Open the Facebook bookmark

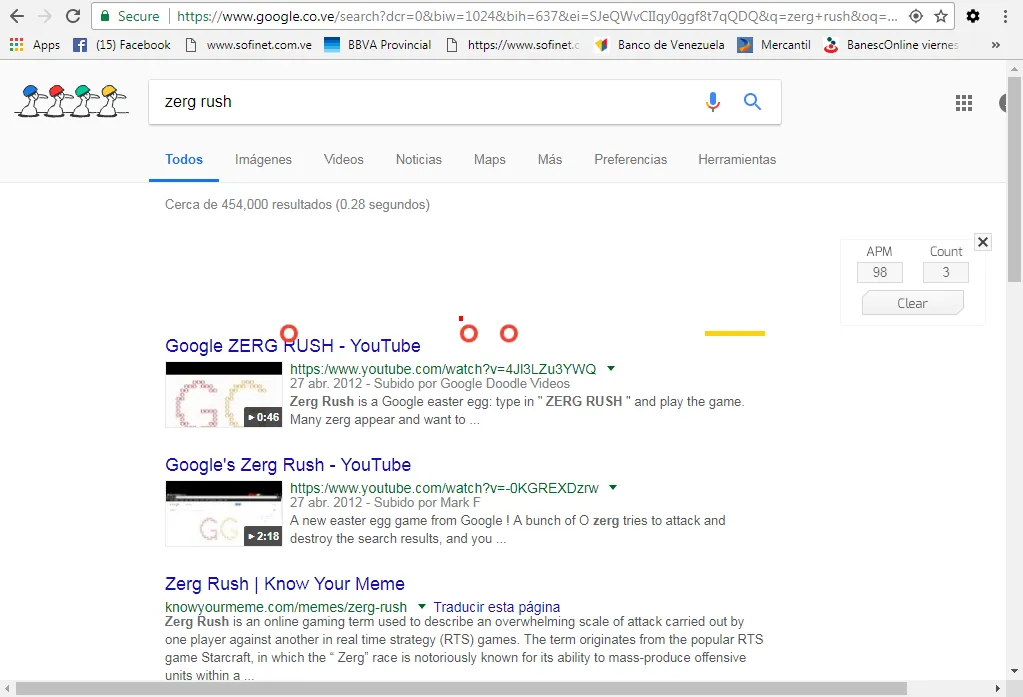point(122,44)
